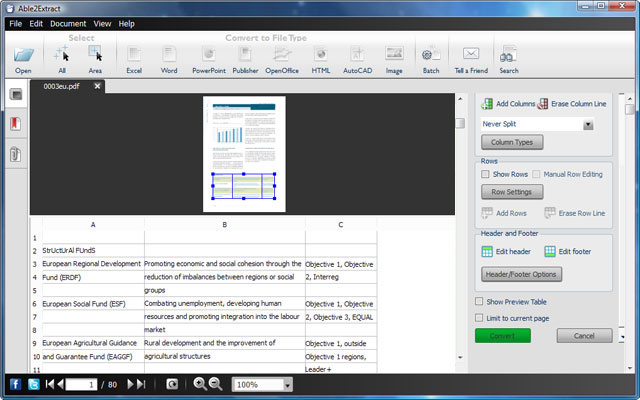This screenshot has width=640, height=400.
Task: Go to last page
Action: 141,384
